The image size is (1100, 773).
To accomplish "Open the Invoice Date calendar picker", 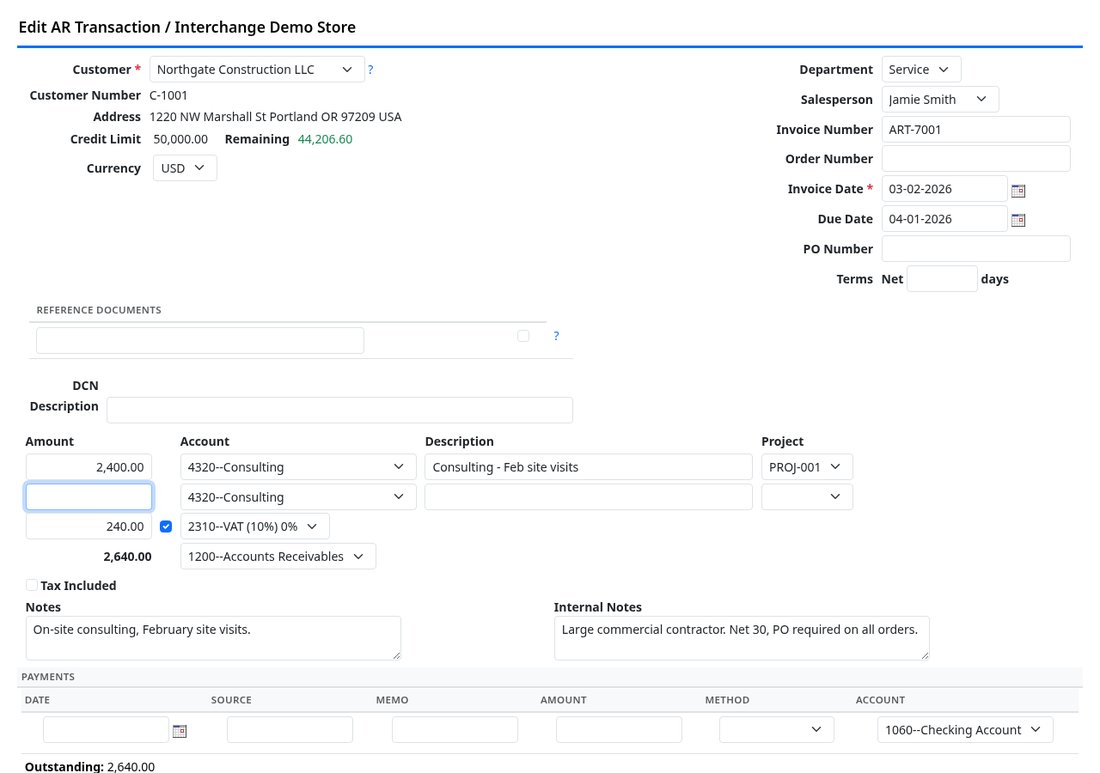I will coord(1018,190).
